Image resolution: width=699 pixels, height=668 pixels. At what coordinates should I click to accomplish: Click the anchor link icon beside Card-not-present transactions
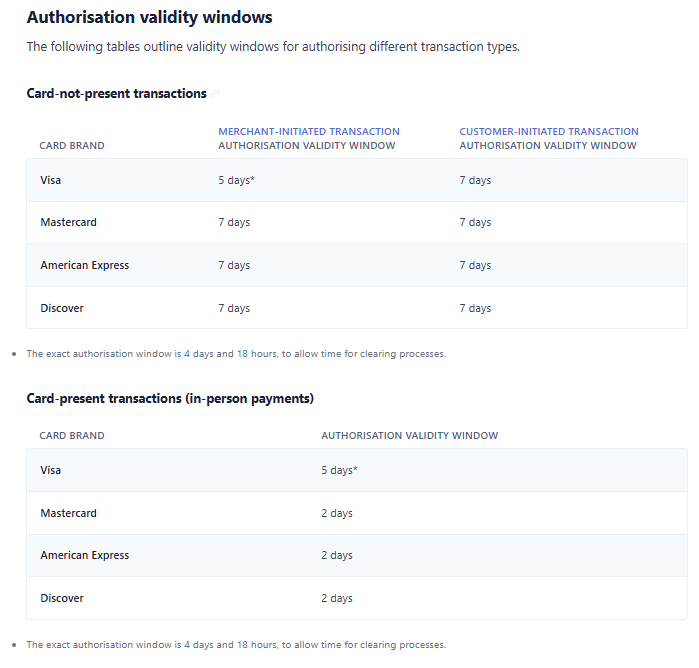pos(215,94)
